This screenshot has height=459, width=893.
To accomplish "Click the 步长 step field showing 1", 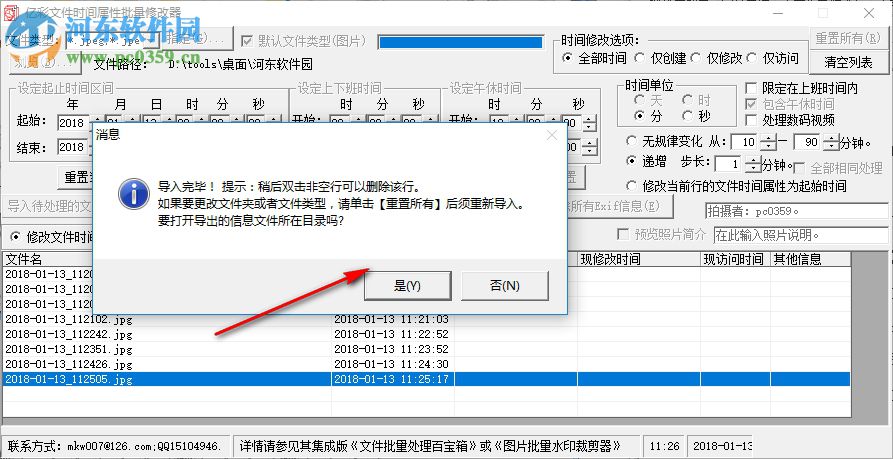I will [x=729, y=165].
